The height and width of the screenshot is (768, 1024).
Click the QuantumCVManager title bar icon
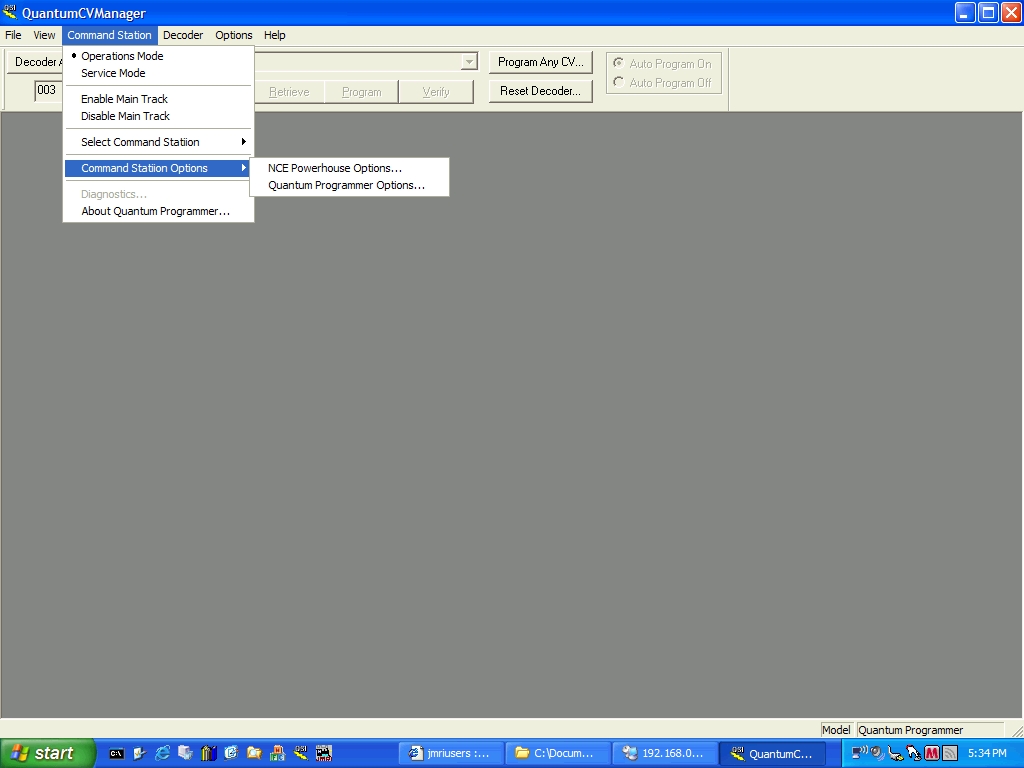[10, 12]
